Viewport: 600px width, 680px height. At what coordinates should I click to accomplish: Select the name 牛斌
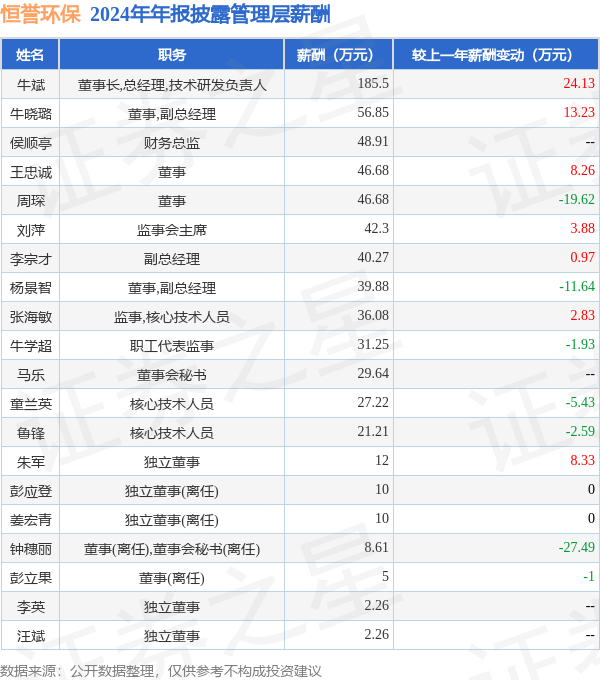point(30,85)
